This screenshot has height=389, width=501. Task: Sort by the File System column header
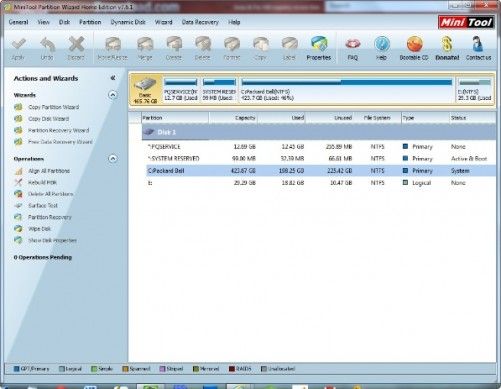(x=377, y=118)
